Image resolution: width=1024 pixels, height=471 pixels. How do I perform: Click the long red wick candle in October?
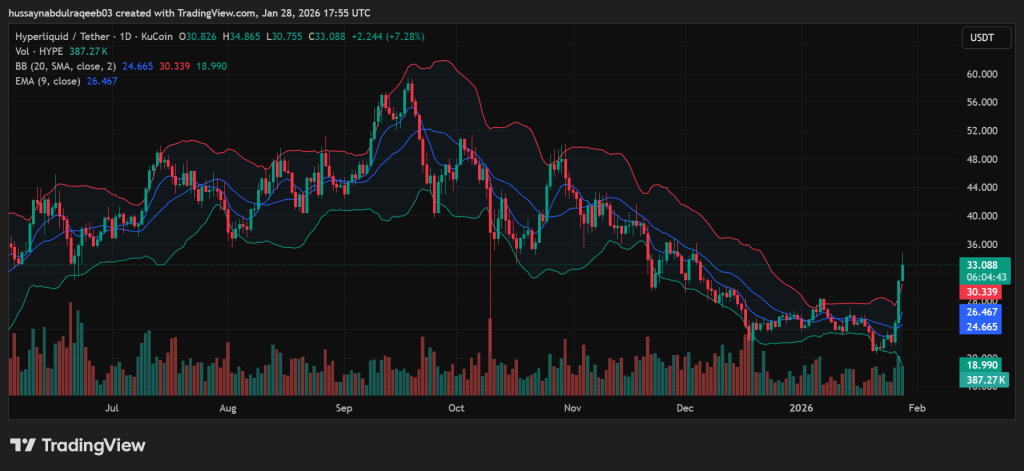click(490, 300)
